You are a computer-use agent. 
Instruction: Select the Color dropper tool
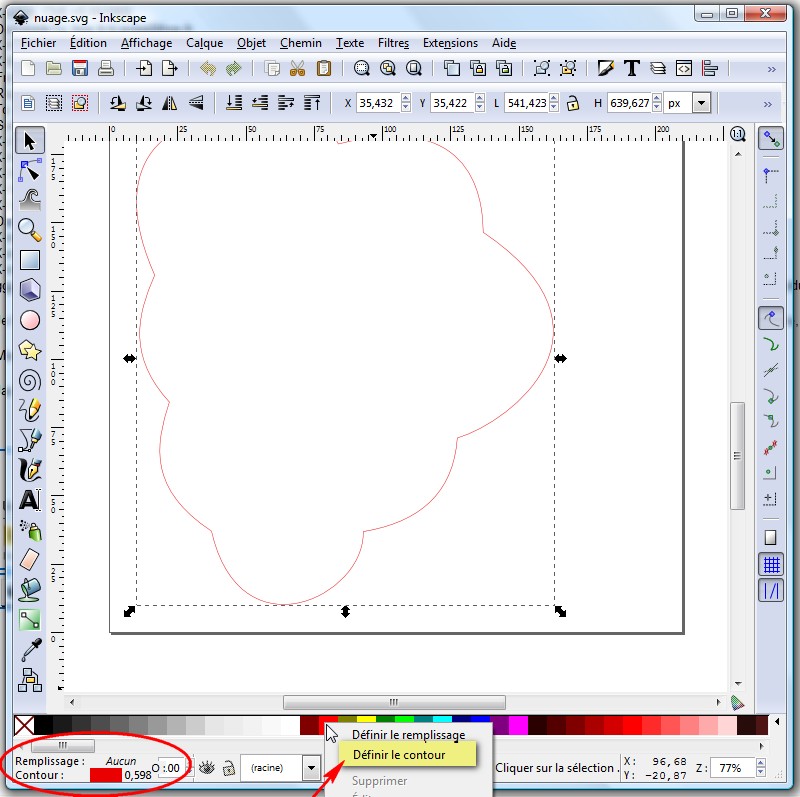[30, 650]
